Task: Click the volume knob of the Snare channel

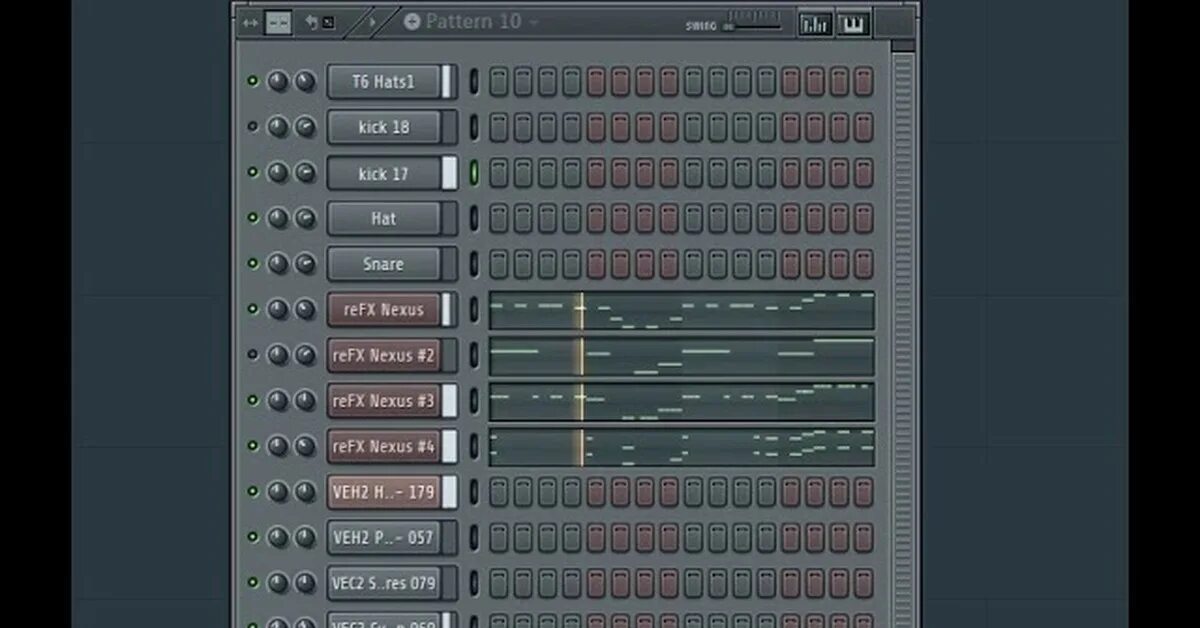Action: [x=305, y=264]
